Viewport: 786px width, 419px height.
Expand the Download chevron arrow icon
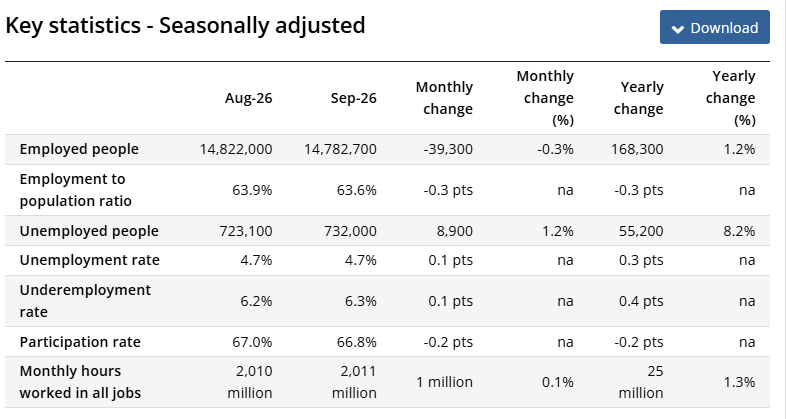[x=677, y=29]
